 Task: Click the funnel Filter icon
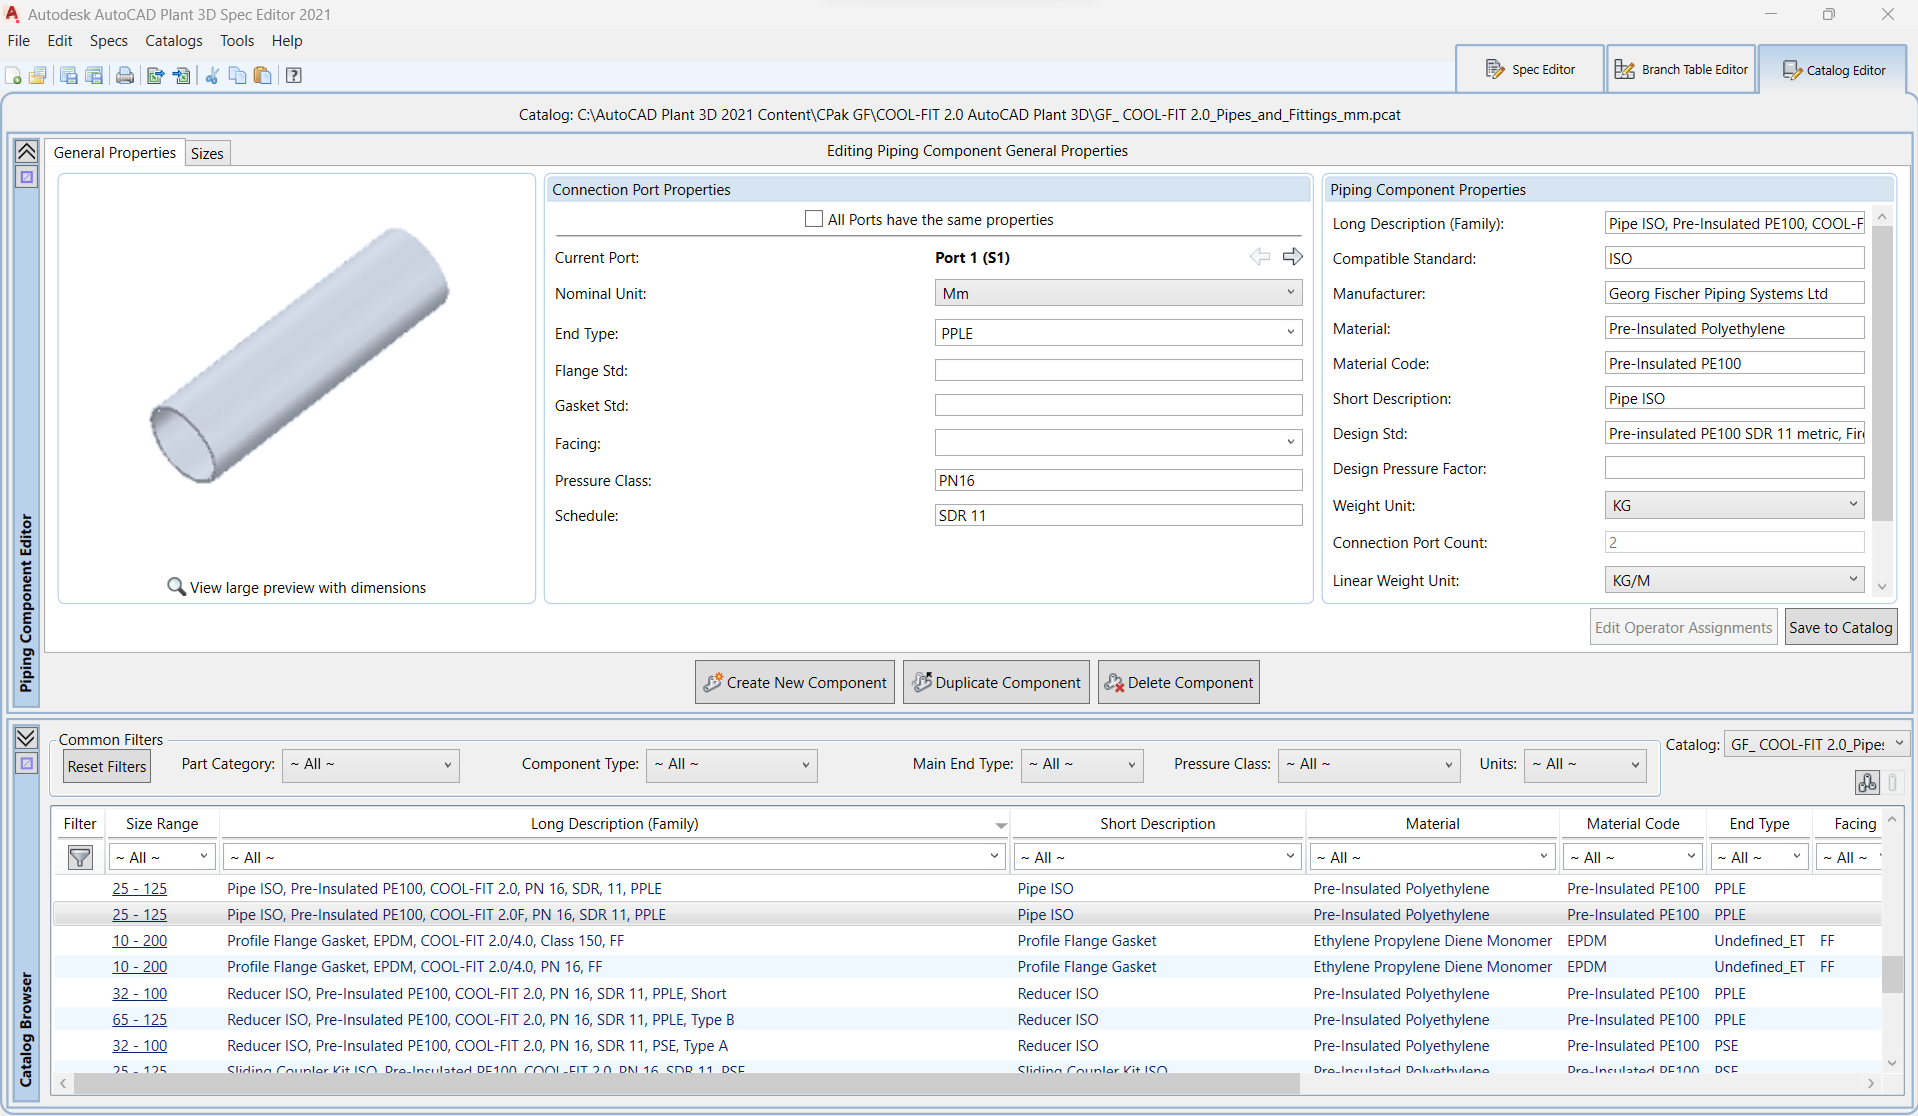(80, 858)
